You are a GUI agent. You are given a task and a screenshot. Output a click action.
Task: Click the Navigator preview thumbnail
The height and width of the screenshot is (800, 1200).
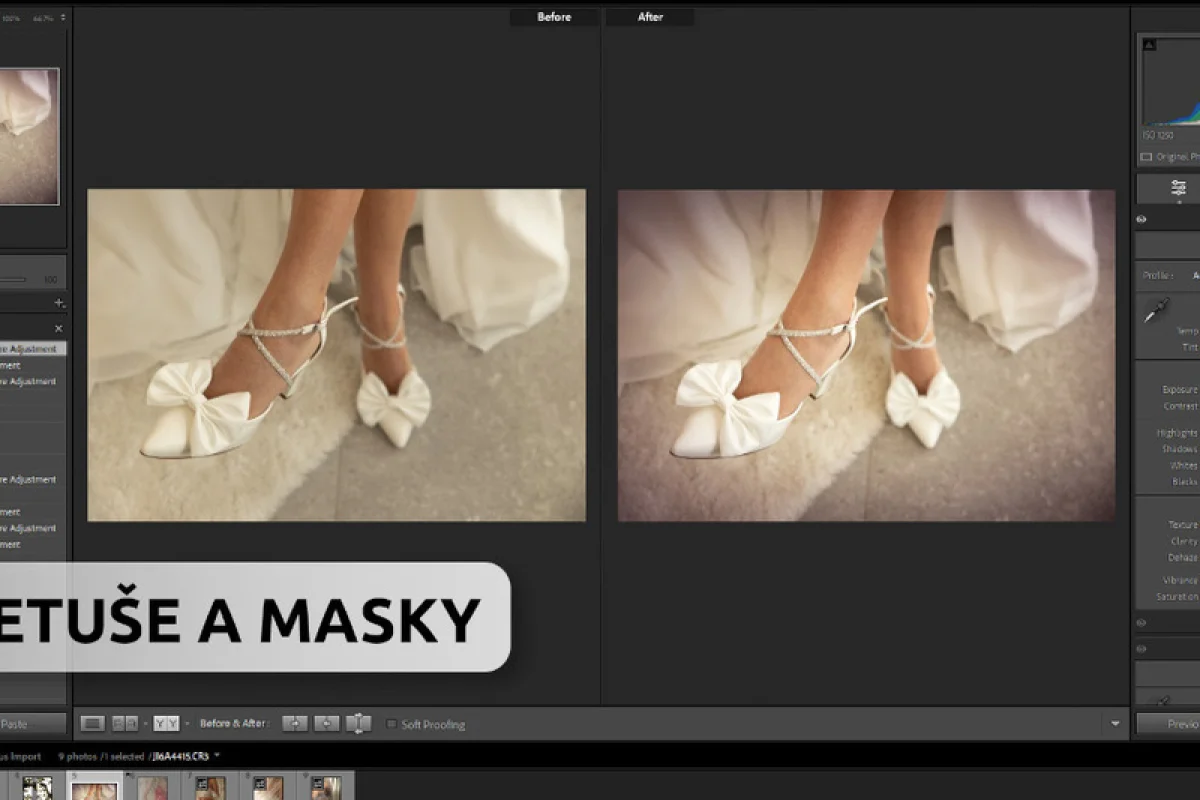(x=29, y=137)
